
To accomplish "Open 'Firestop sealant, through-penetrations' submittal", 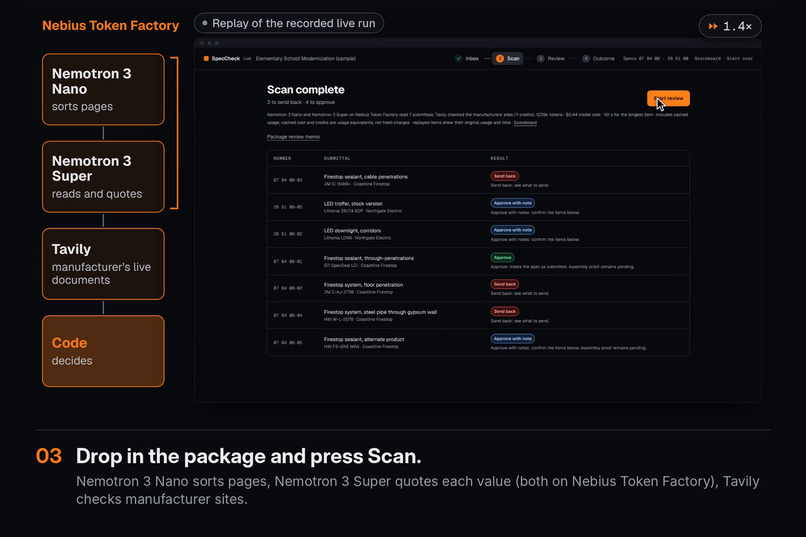I will coord(369,258).
